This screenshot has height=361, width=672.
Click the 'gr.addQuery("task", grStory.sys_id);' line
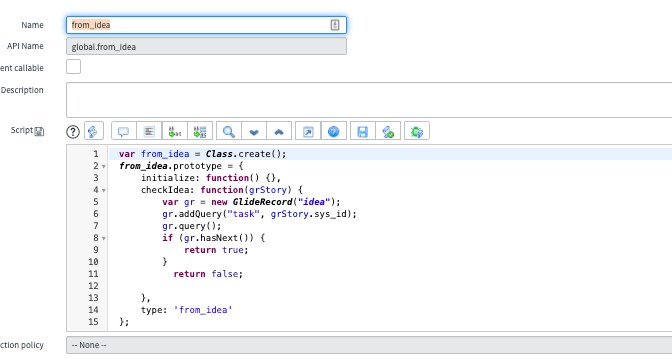point(259,214)
